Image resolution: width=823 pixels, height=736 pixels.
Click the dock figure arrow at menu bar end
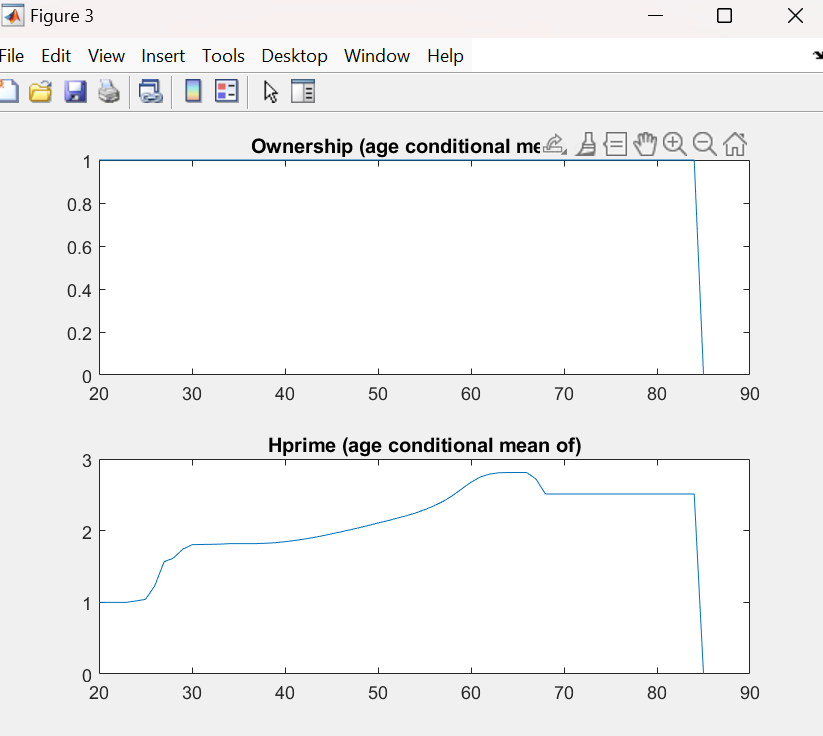click(x=818, y=55)
